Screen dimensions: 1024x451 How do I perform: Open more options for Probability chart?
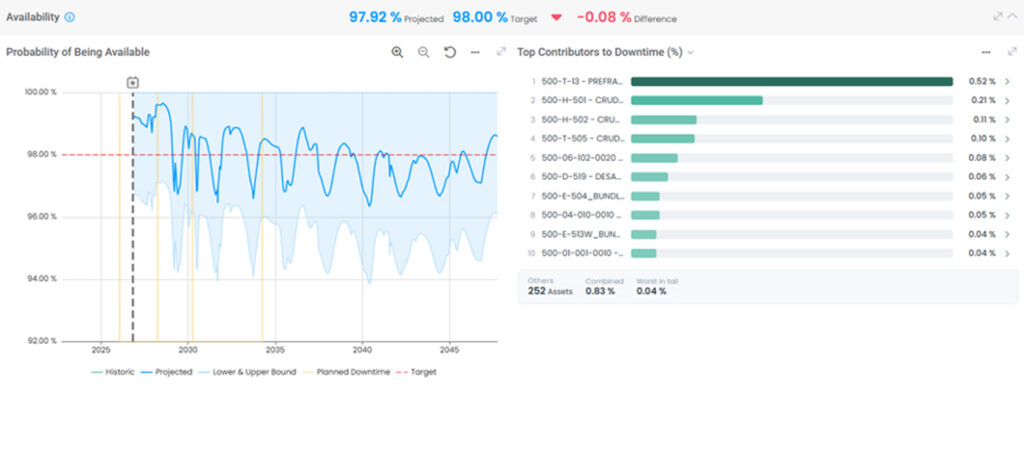475,52
